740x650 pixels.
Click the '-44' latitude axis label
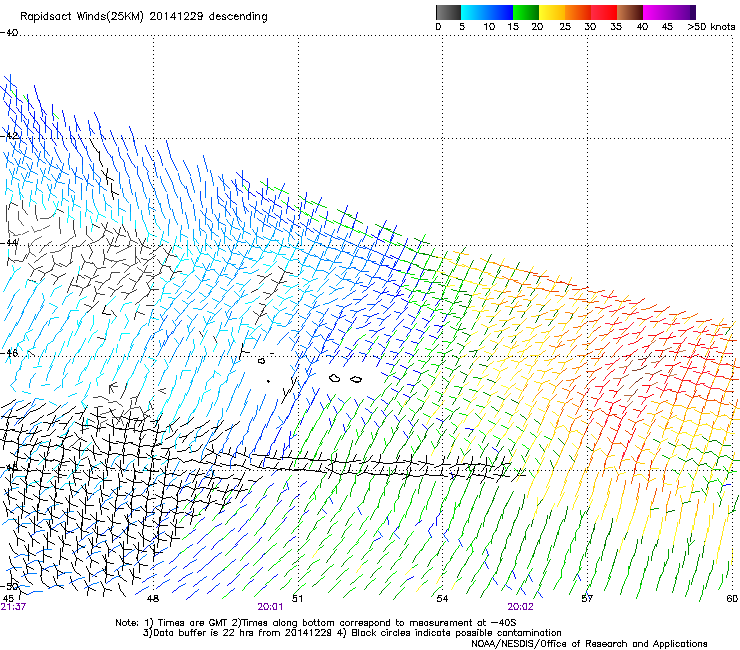click(9, 243)
